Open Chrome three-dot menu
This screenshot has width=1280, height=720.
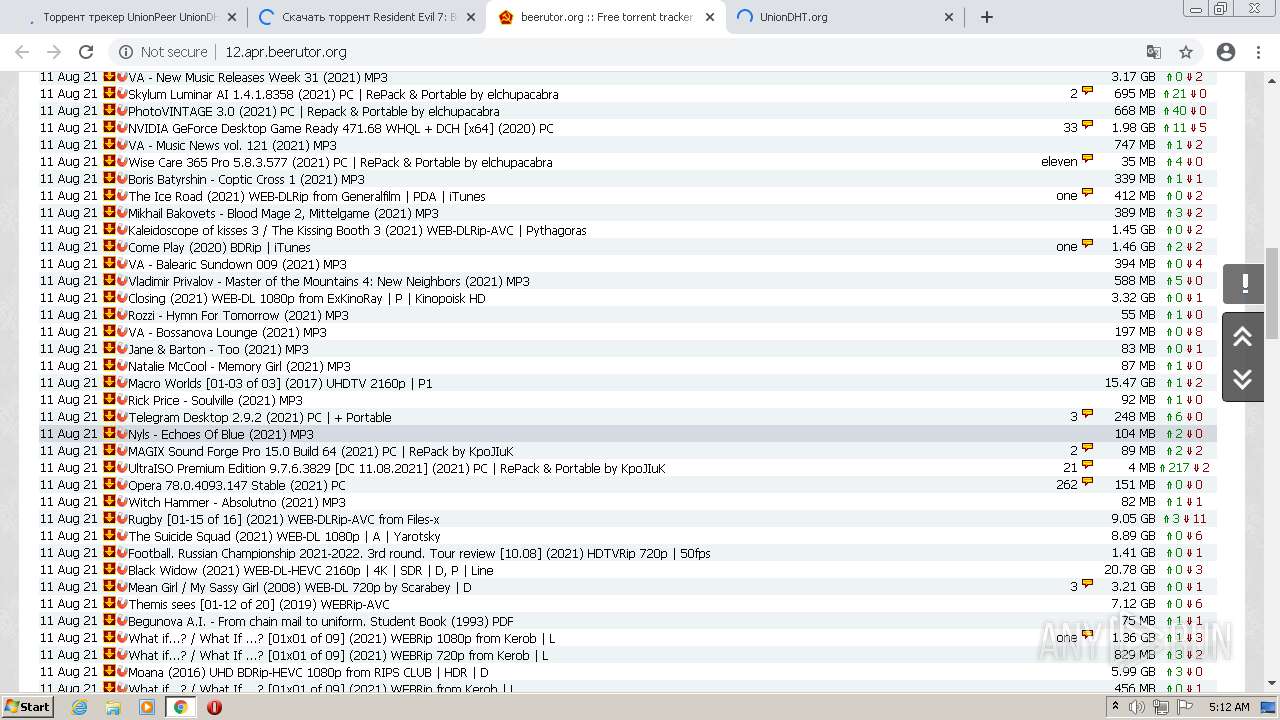[1259, 52]
